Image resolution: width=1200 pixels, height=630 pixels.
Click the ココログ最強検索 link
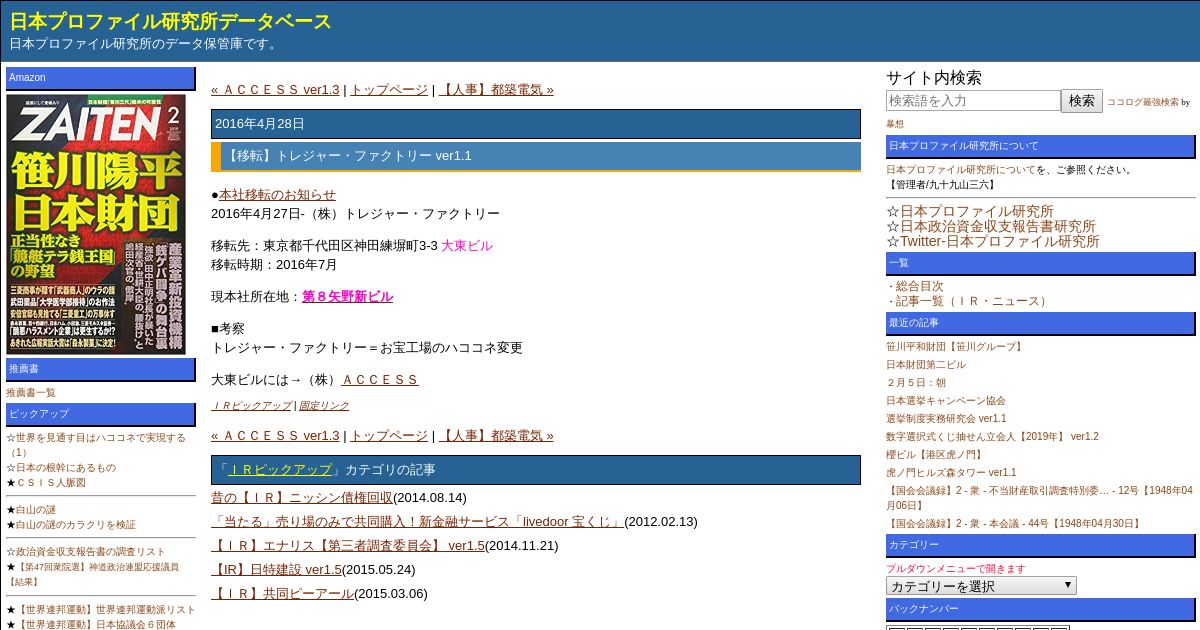pos(1142,102)
